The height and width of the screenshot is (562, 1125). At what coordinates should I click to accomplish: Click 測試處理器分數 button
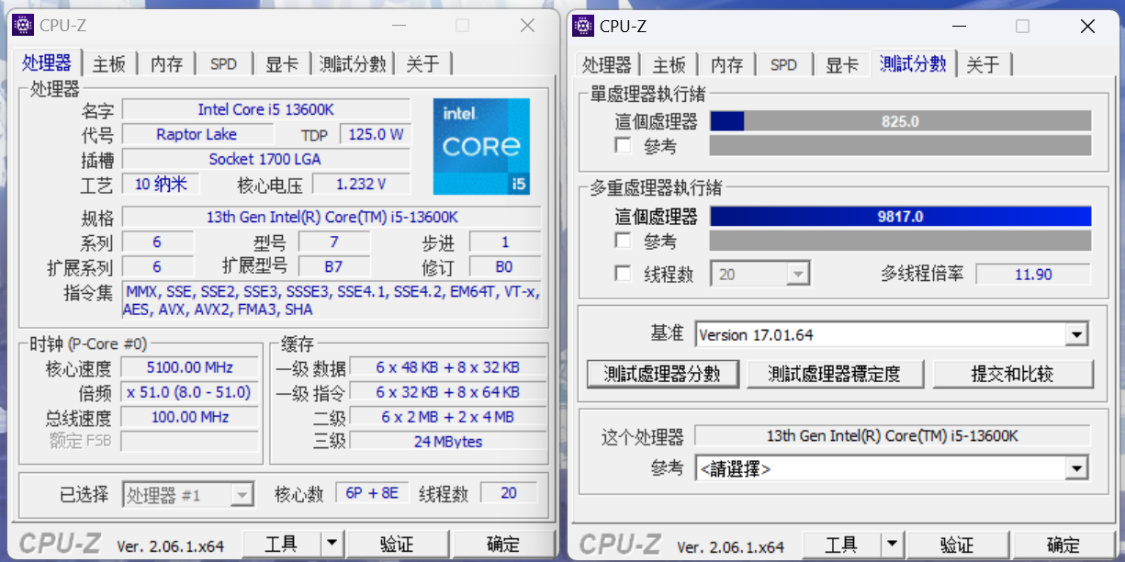[662, 374]
